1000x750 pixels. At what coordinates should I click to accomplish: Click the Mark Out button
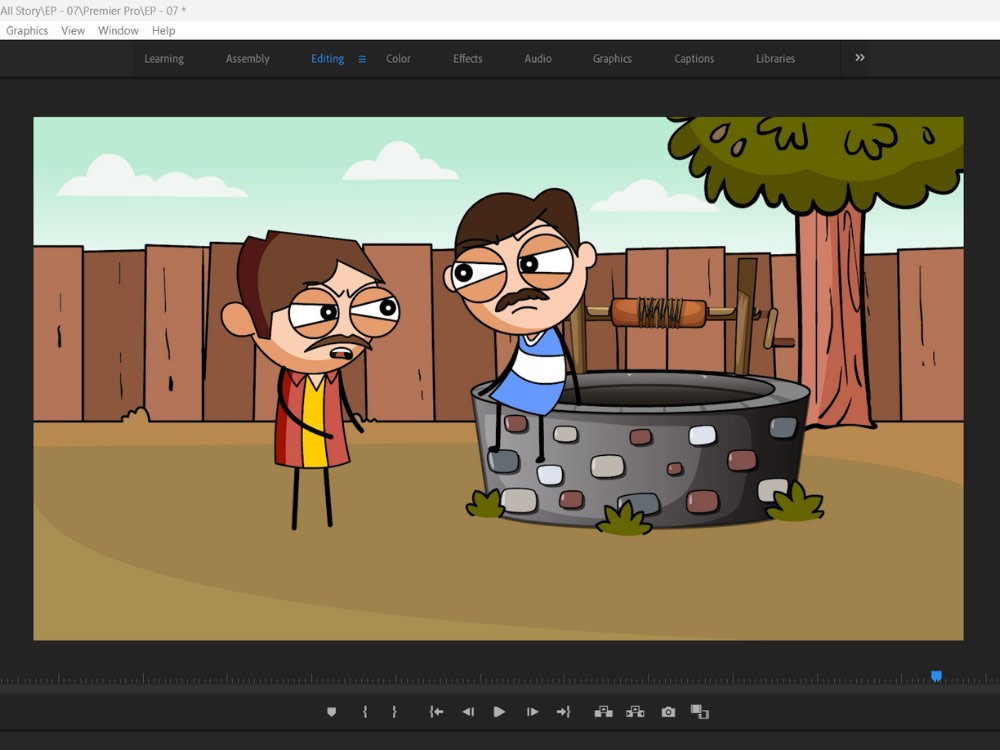tap(394, 712)
